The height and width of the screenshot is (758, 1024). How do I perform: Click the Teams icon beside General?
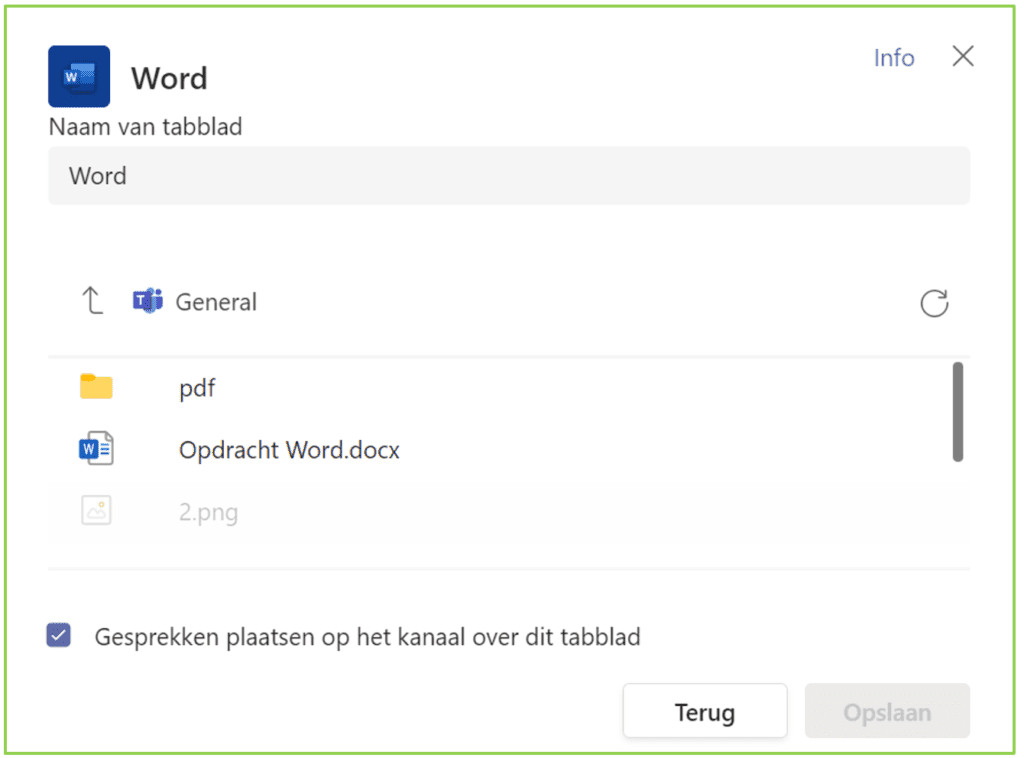pos(148,301)
